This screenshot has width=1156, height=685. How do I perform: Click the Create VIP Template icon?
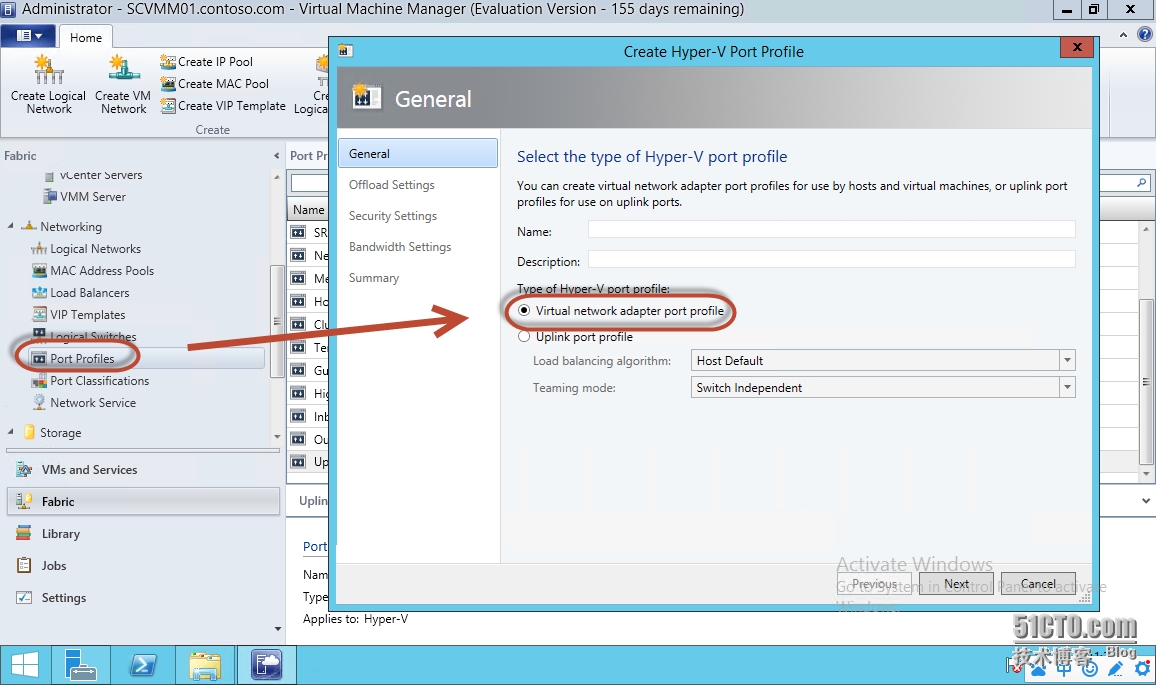168,106
